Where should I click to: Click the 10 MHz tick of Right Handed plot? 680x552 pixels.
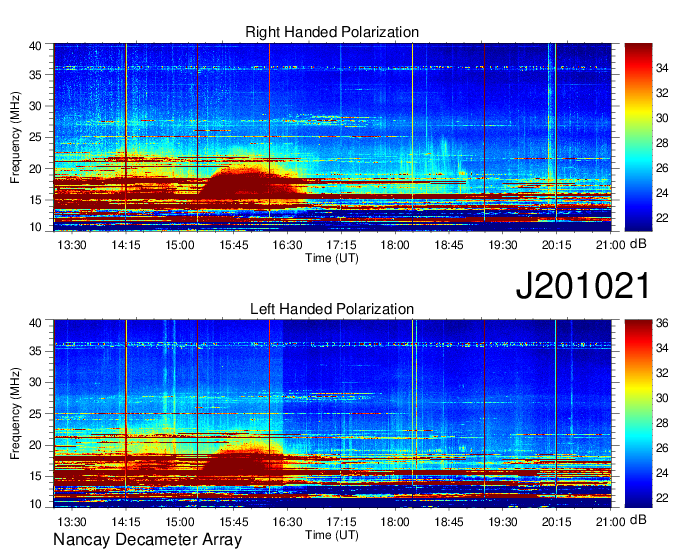pyautogui.click(x=36, y=227)
